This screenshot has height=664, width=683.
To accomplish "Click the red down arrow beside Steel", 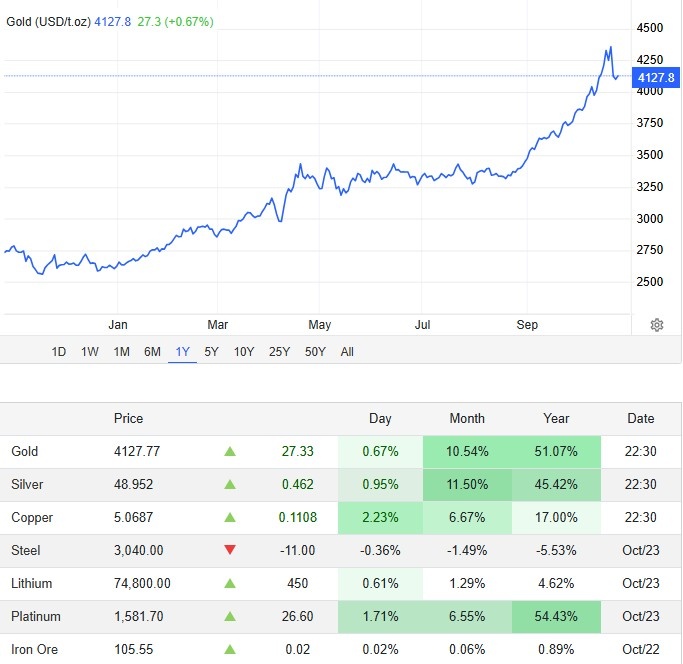I will [x=230, y=550].
